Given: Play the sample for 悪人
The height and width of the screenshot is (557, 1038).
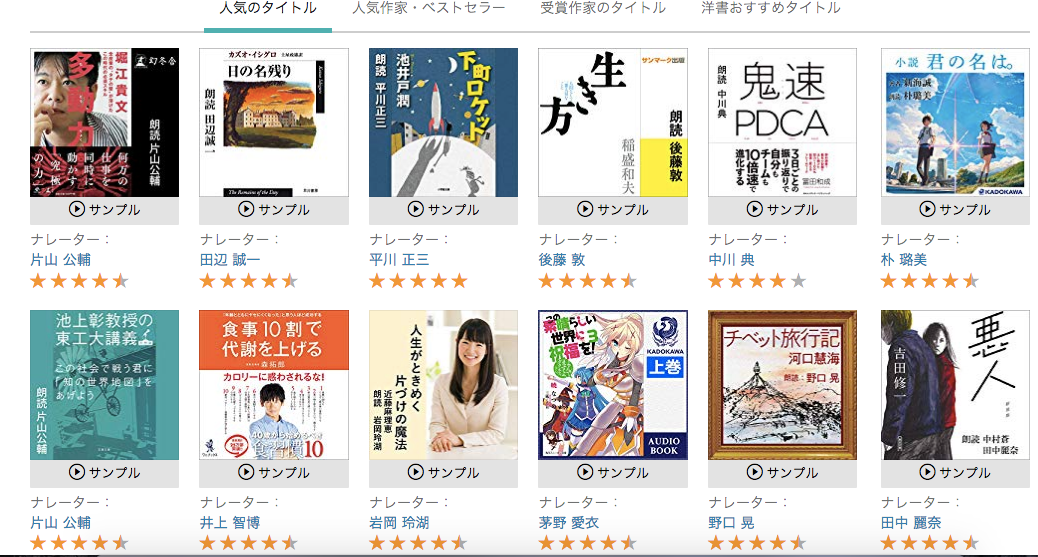Looking at the screenshot, I should (955, 473).
